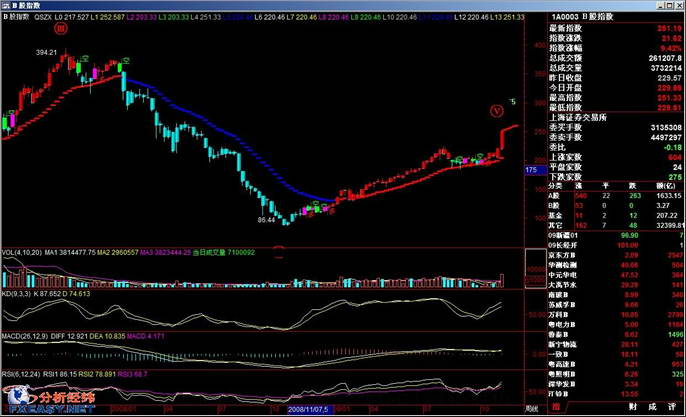Click the circled III wave marker on chart
Viewport: 686px width, 417px height.
coord(61,29)
